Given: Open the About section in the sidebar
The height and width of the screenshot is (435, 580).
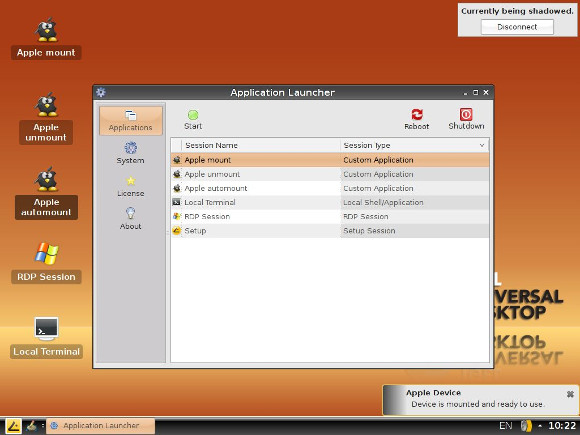Looking at the screenshot, I should [x=131, y=219].
